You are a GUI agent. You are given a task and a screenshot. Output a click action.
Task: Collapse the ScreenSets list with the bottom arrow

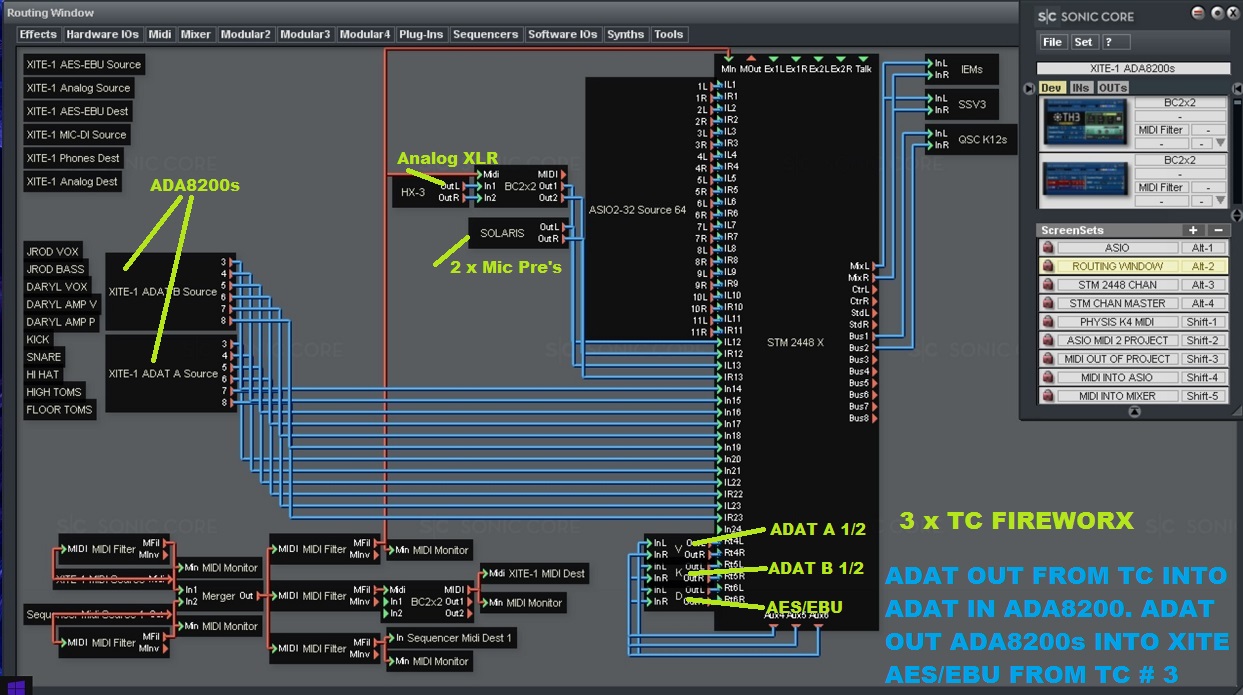click(1134, 411)
